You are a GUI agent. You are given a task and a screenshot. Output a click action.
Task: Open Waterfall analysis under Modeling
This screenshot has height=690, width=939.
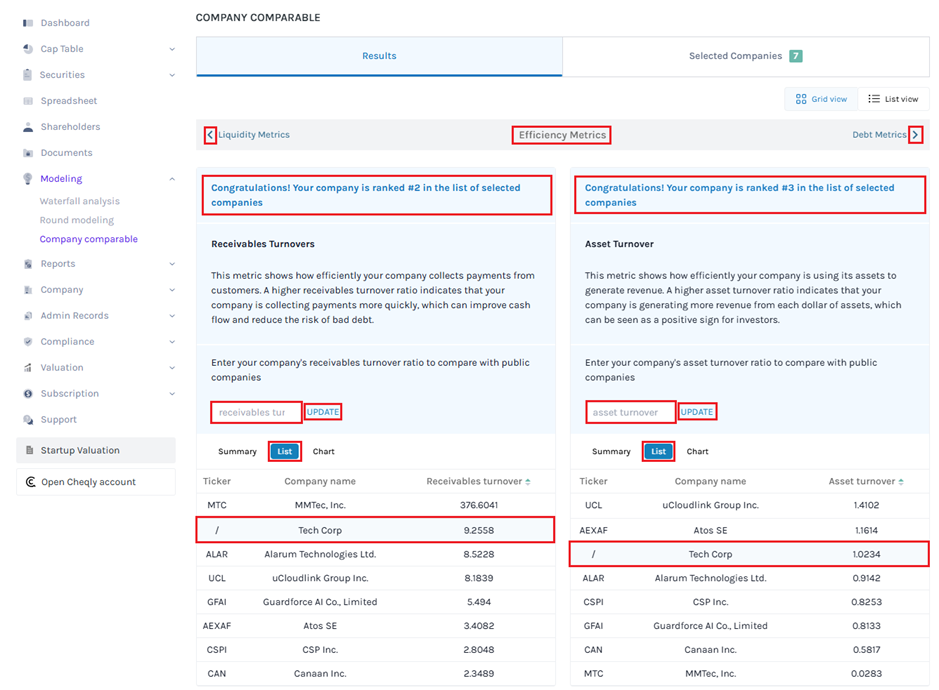pos(79,201)
